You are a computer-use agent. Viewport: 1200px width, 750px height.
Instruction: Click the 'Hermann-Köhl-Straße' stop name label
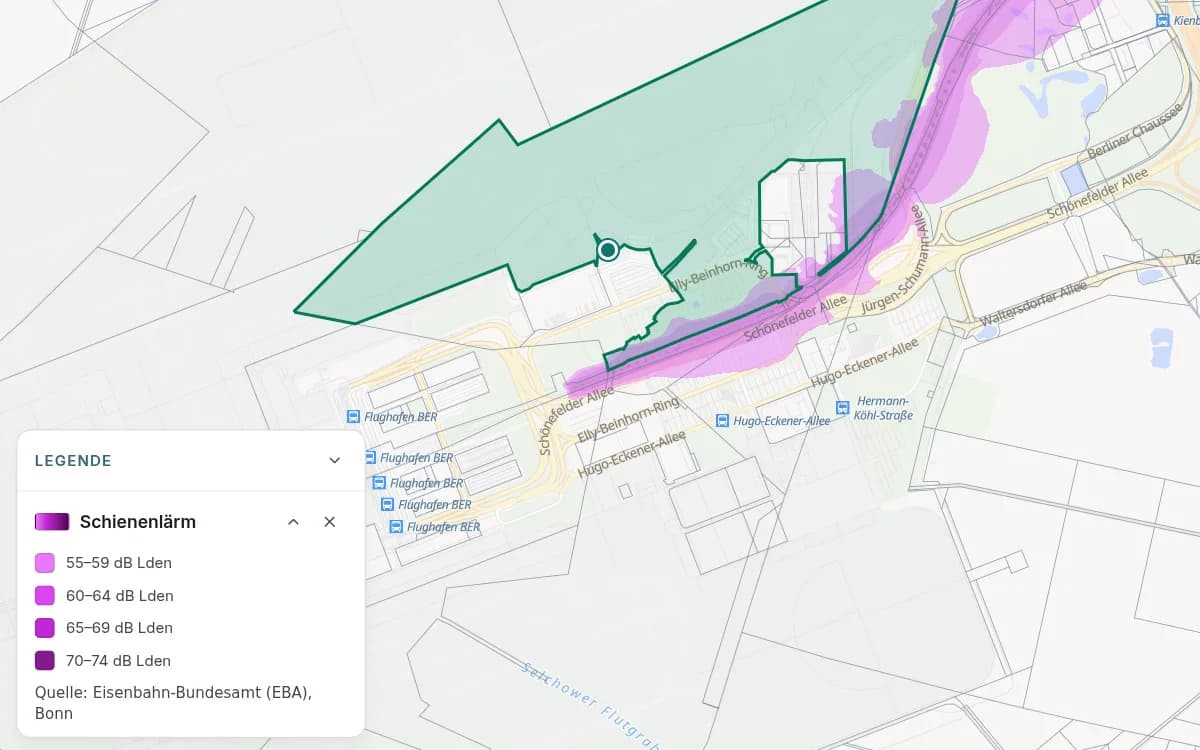tap(884, 408)
